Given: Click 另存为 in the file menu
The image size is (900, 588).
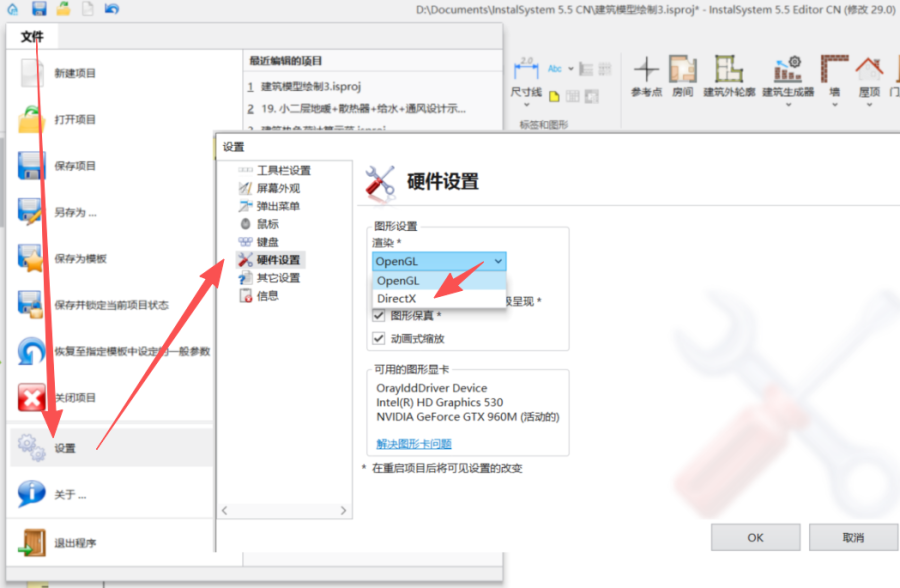Looking at the screenshot, I should 76,212.
